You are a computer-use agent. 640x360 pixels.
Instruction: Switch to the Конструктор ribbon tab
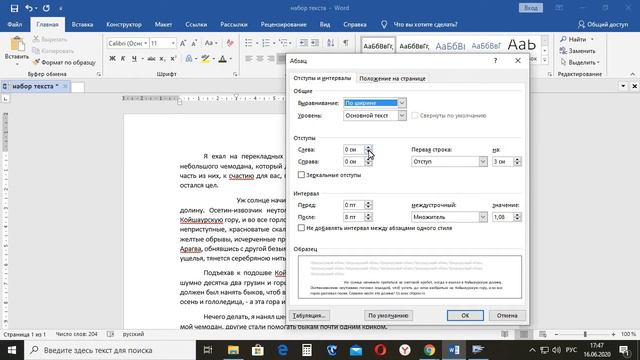[x=124, y=24]
